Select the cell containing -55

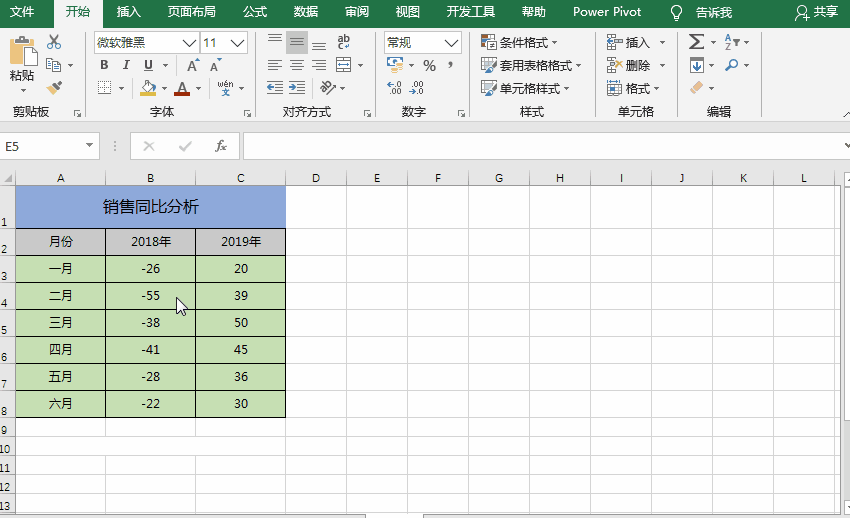151,296
